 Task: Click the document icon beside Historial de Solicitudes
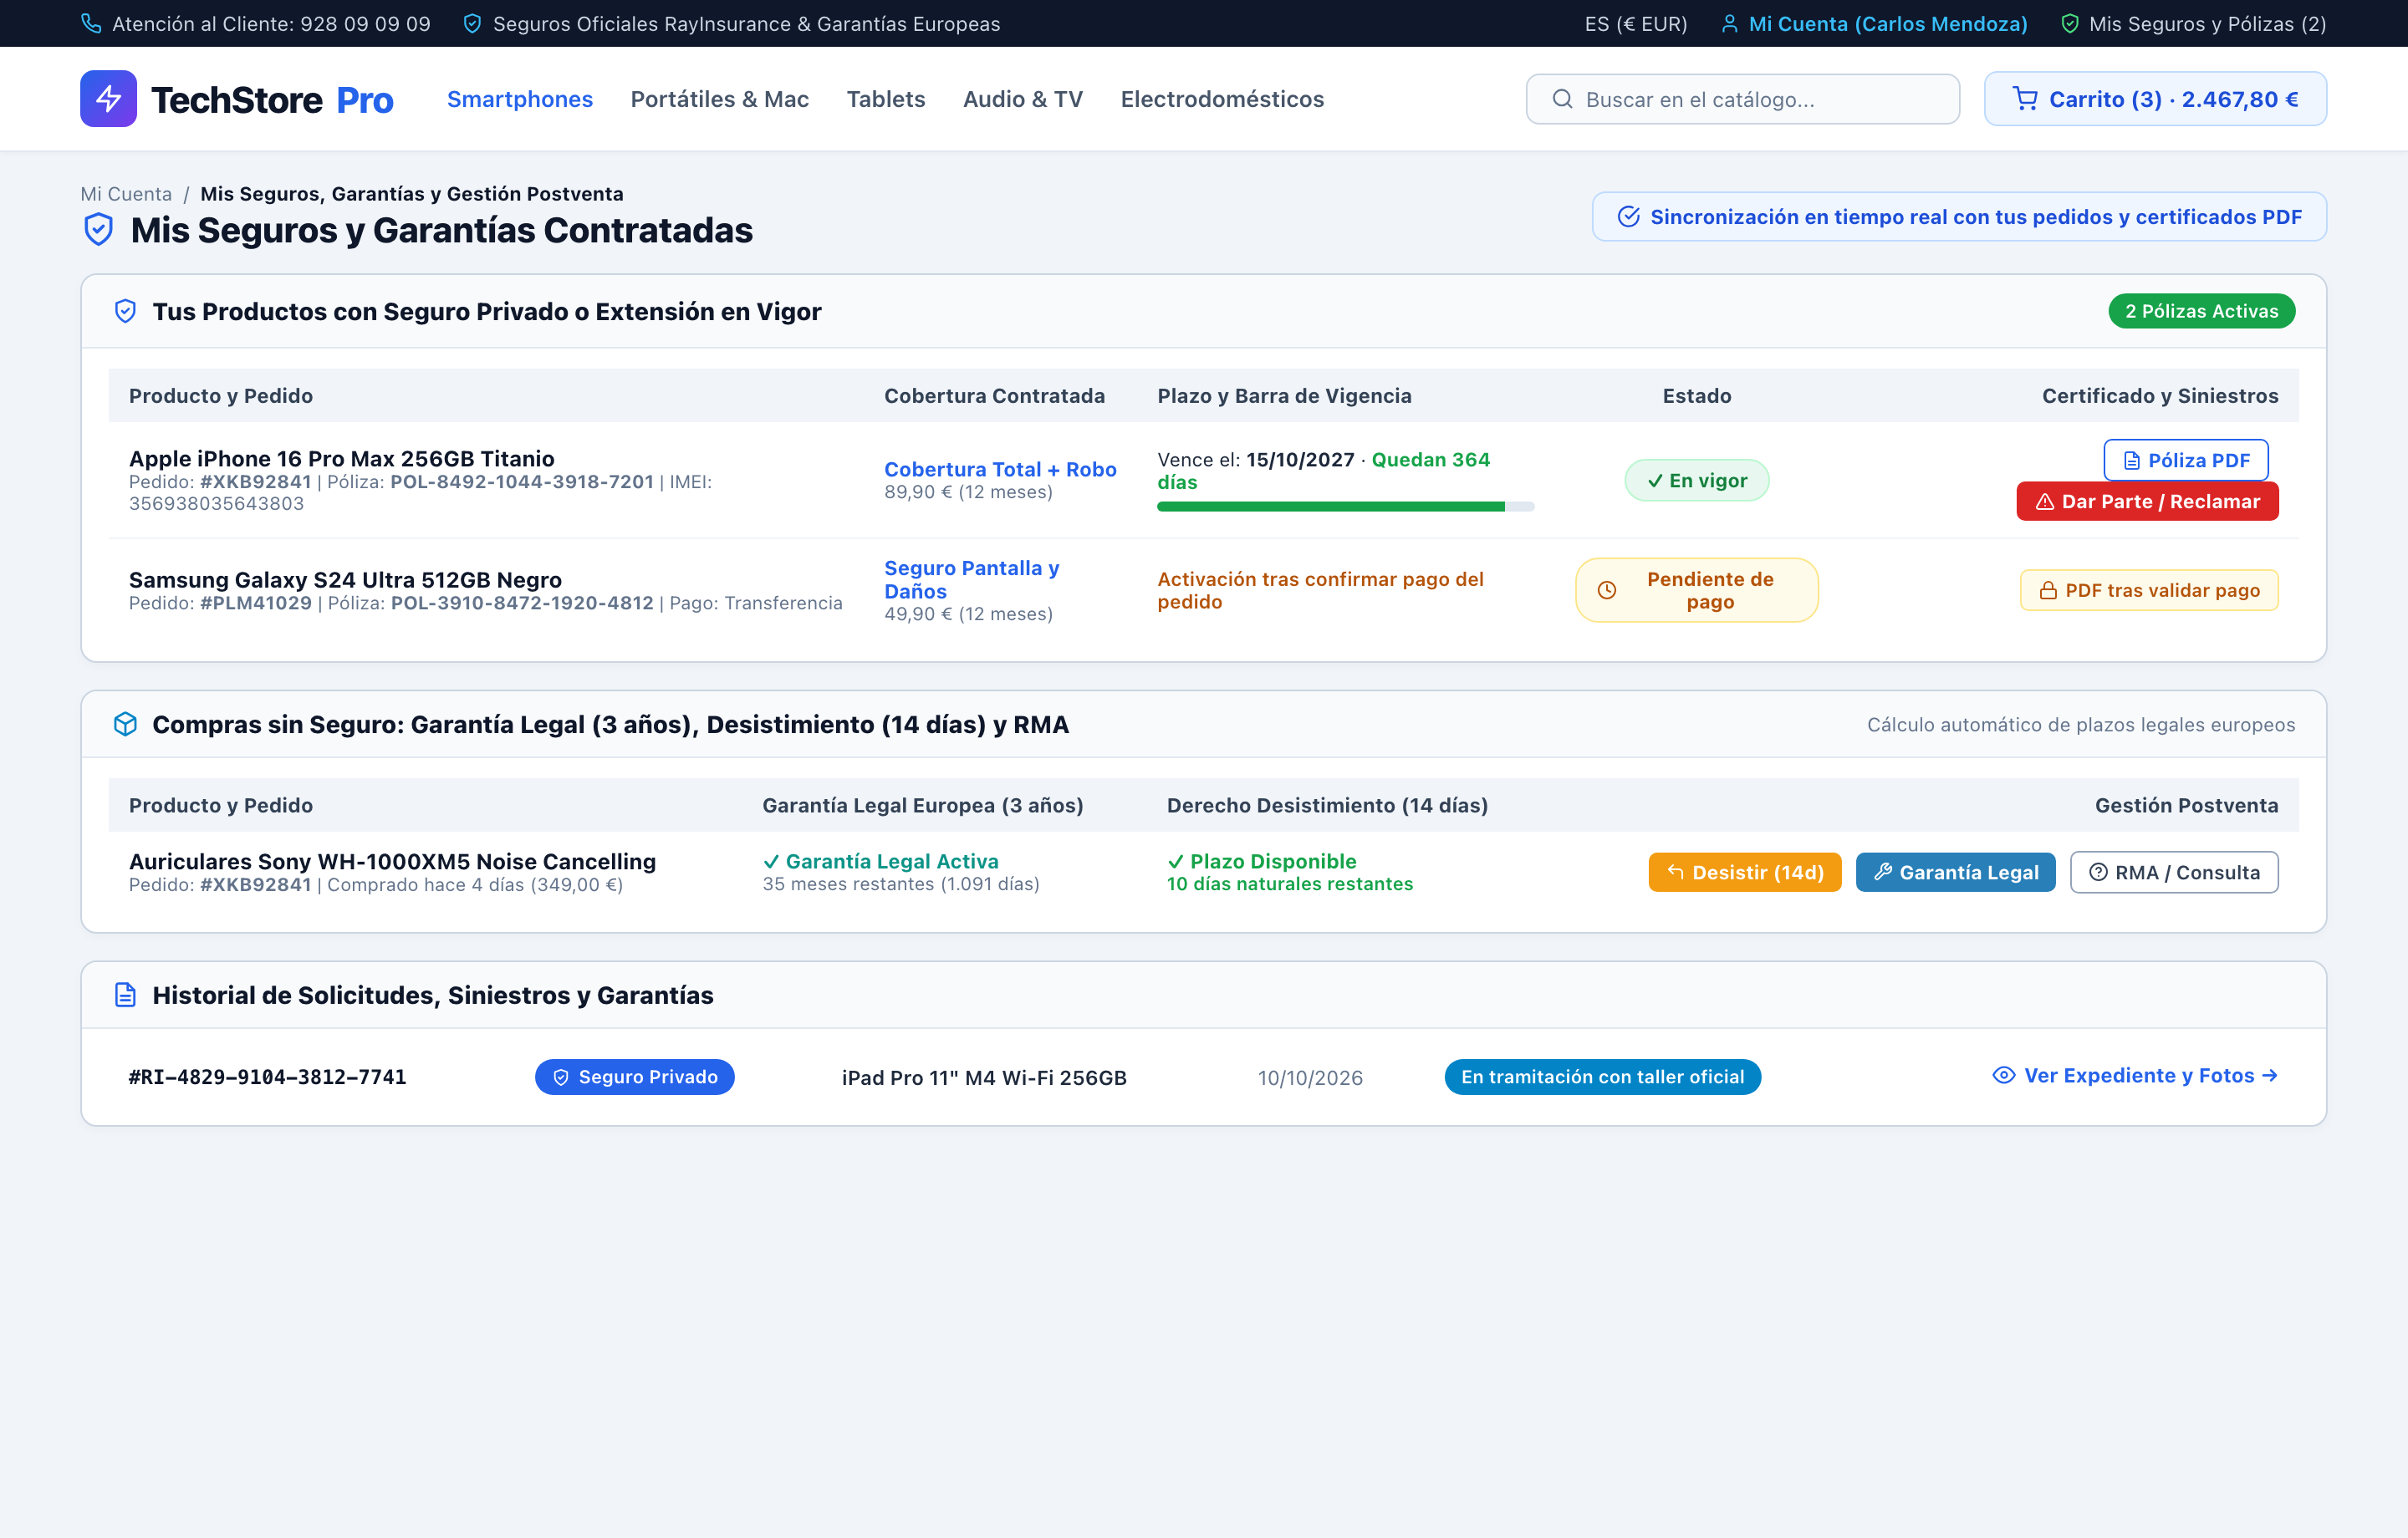[125, 995]
